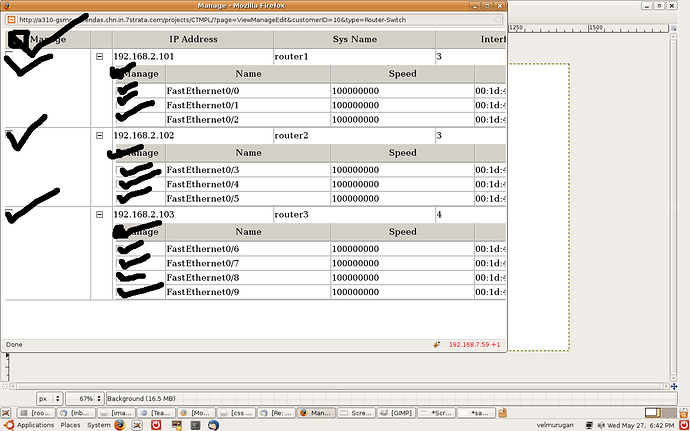
Task: Switch to the [css ... taskbar window
Action: pos(237,413)
